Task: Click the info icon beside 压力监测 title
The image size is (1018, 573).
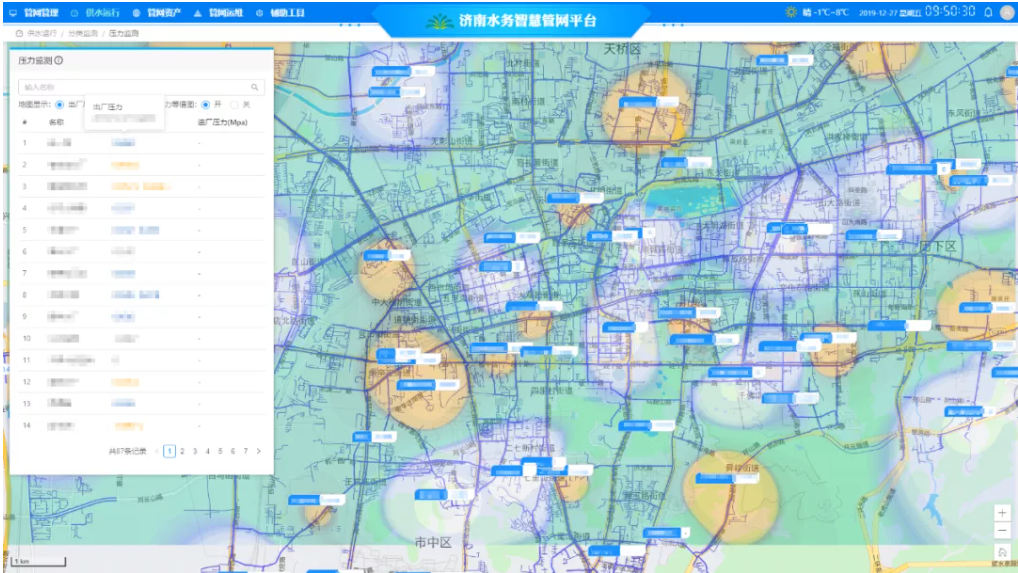Action: 58,60
